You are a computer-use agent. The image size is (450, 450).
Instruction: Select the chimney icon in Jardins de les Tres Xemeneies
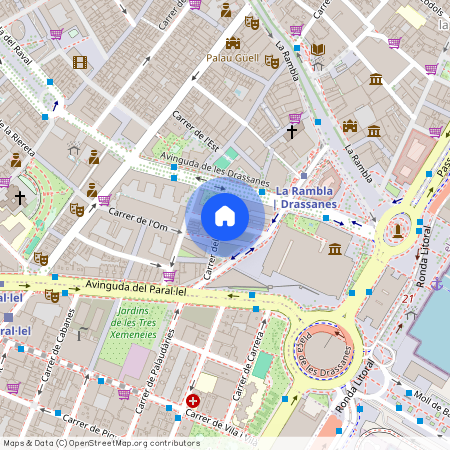click(x=82, y=333)
